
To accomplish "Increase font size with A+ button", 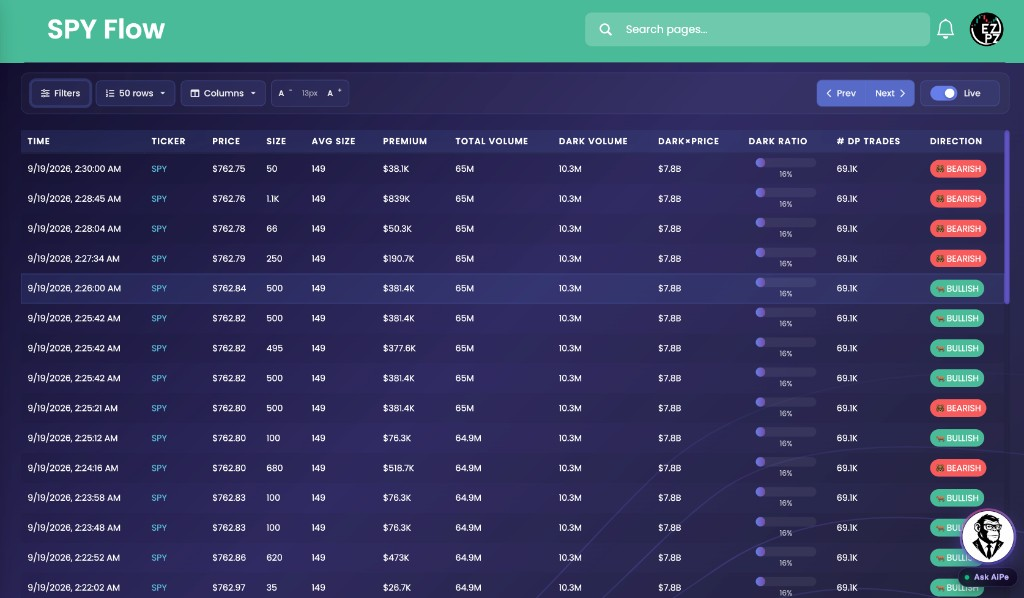I will [x=334, y=93].
